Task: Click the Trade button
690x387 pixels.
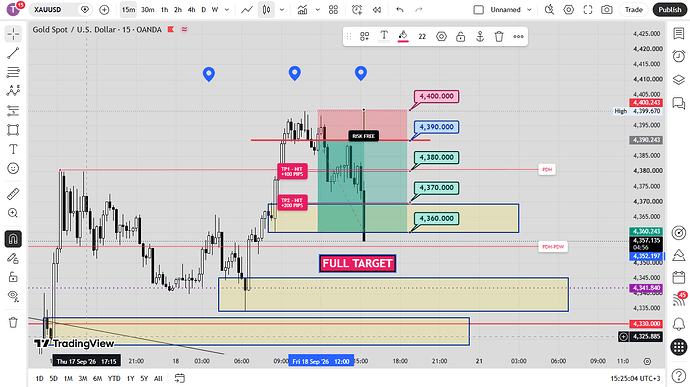Action: (634, 9)
